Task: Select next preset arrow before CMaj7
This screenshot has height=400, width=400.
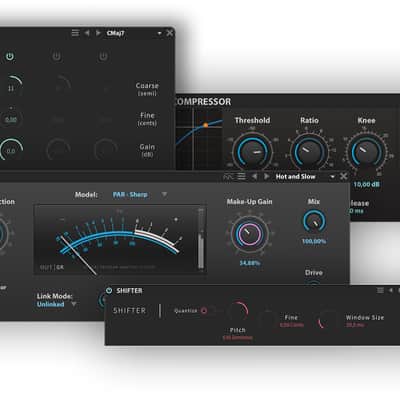Action: click(98, 33)
